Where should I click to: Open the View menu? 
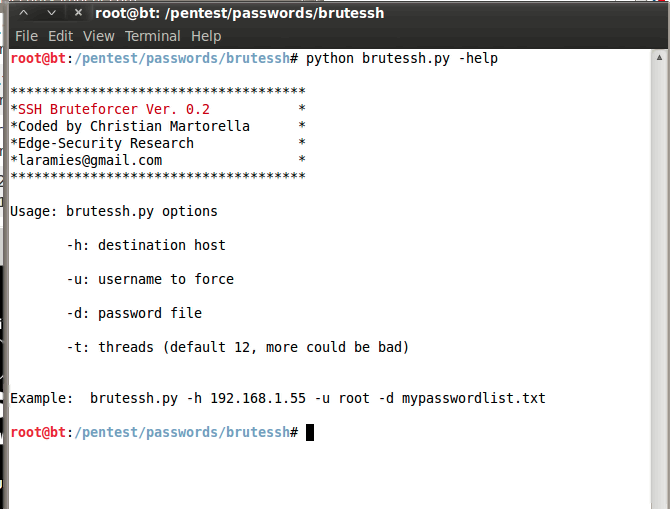(x=99, y=36)
